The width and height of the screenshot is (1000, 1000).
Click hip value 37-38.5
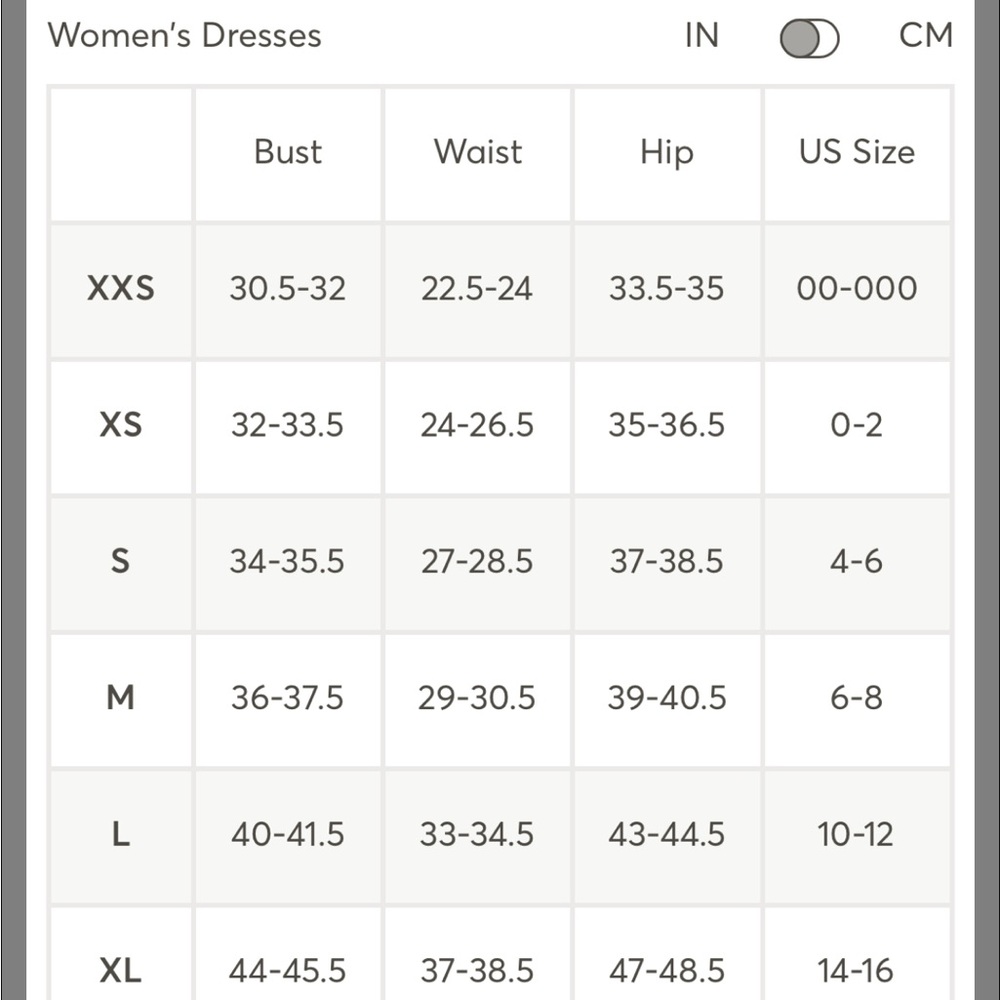click(x=666, y=561)
